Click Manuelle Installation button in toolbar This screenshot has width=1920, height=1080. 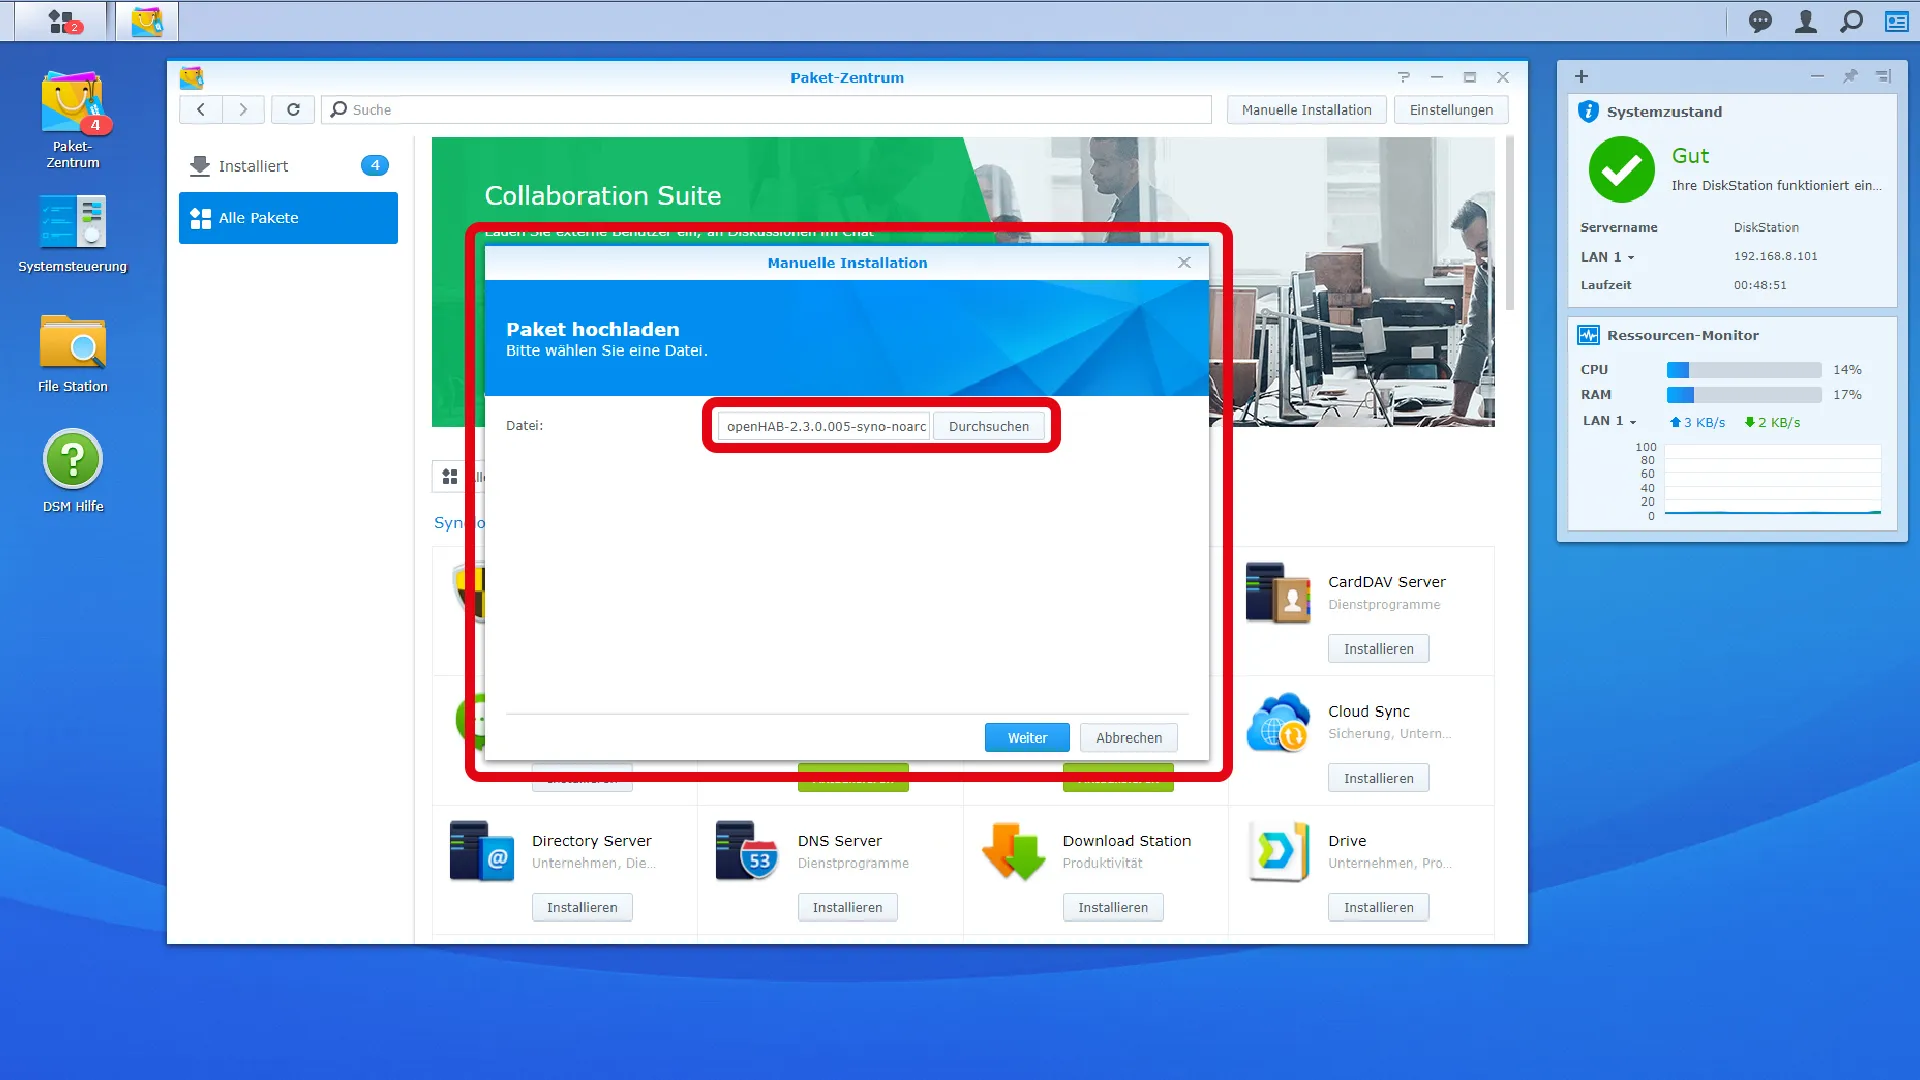click(x=1306, y=110)
